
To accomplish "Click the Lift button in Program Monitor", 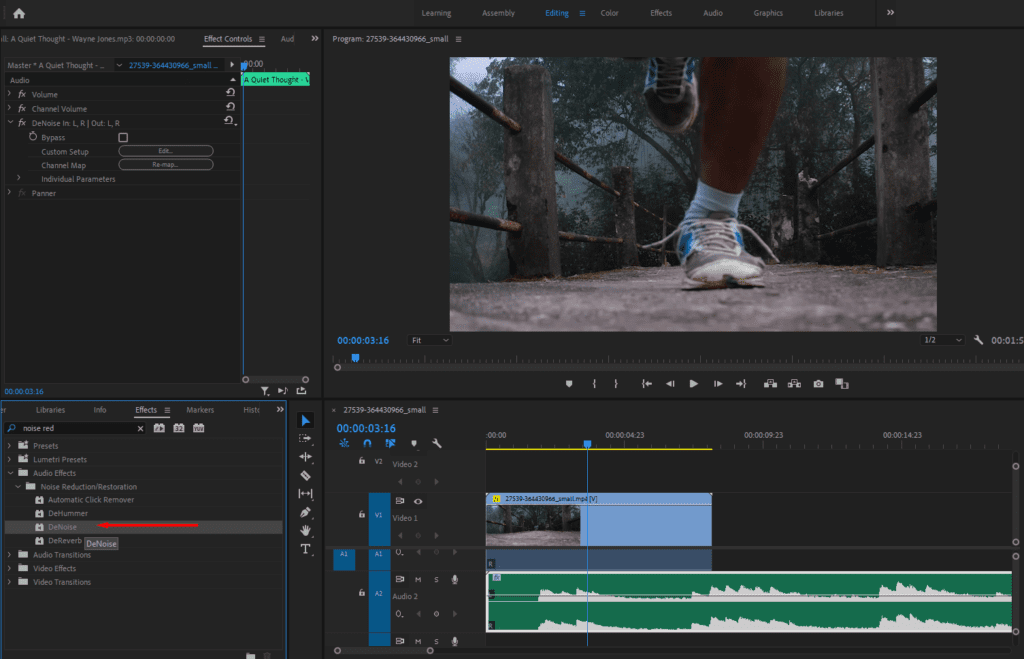I will click(771, 384).
